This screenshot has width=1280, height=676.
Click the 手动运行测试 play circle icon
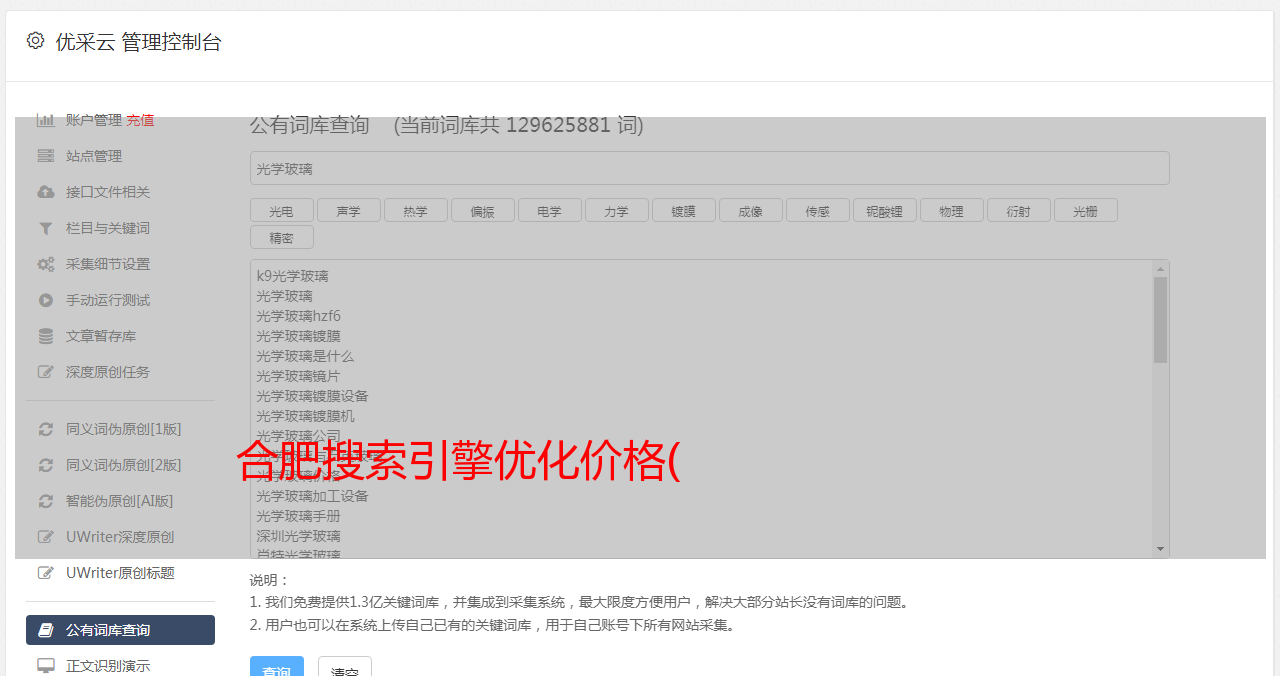point(45,300)
